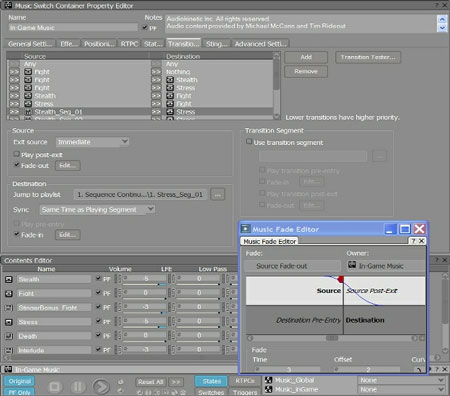Screen dimensions: 450x396
Task: Click transitions list scroll up arrow
Action: pos(276,56)
